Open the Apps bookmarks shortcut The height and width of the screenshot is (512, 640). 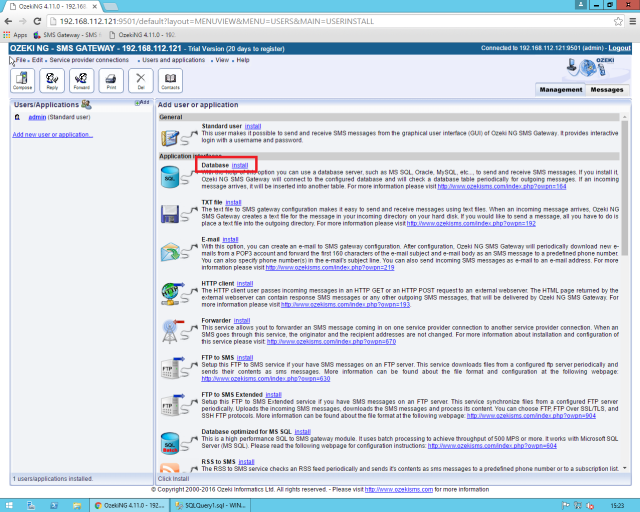[x=15, y=35]
